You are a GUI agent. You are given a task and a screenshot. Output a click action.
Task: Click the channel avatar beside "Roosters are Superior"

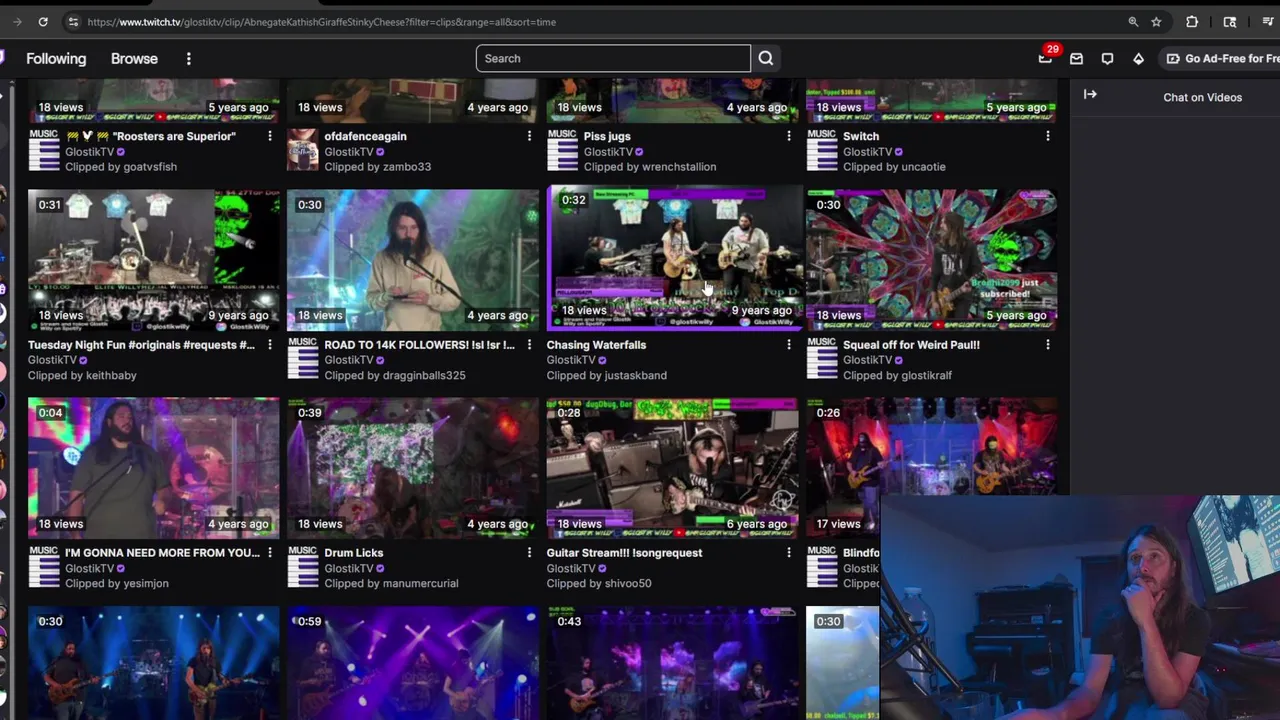(44, 150)
